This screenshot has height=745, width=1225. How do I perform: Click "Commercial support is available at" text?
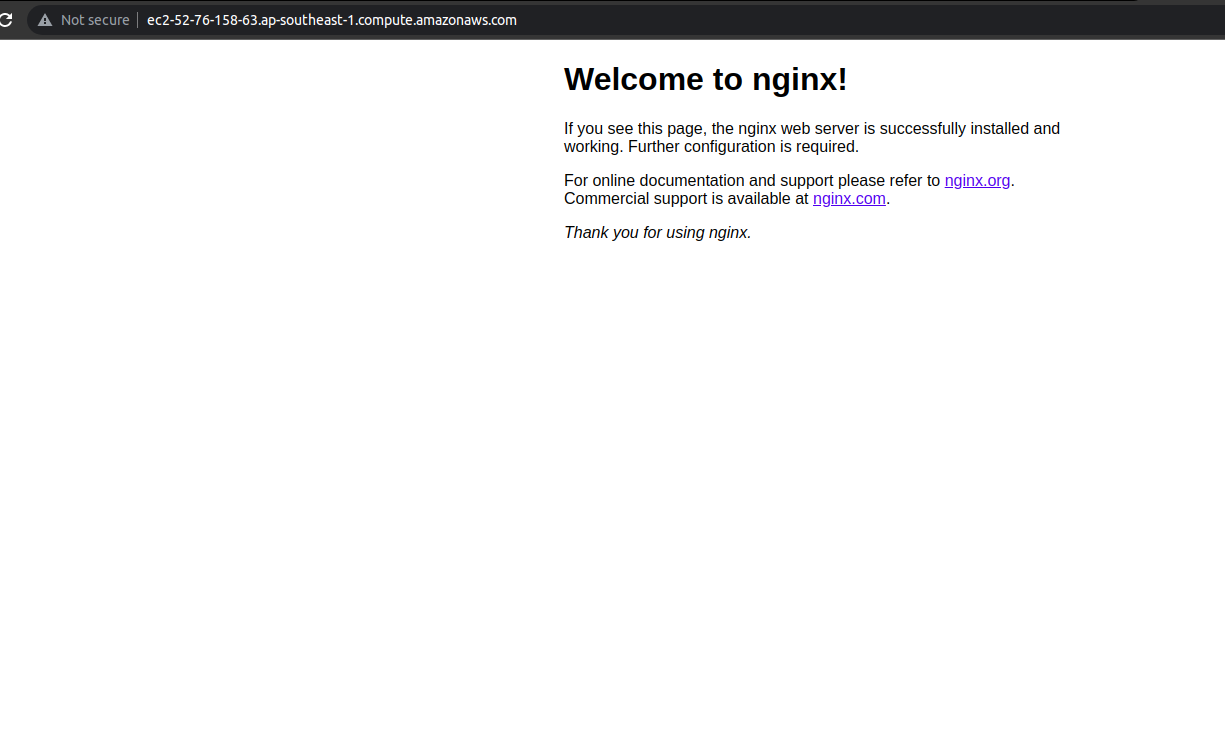pyautogui.click(x=686, y=199)
